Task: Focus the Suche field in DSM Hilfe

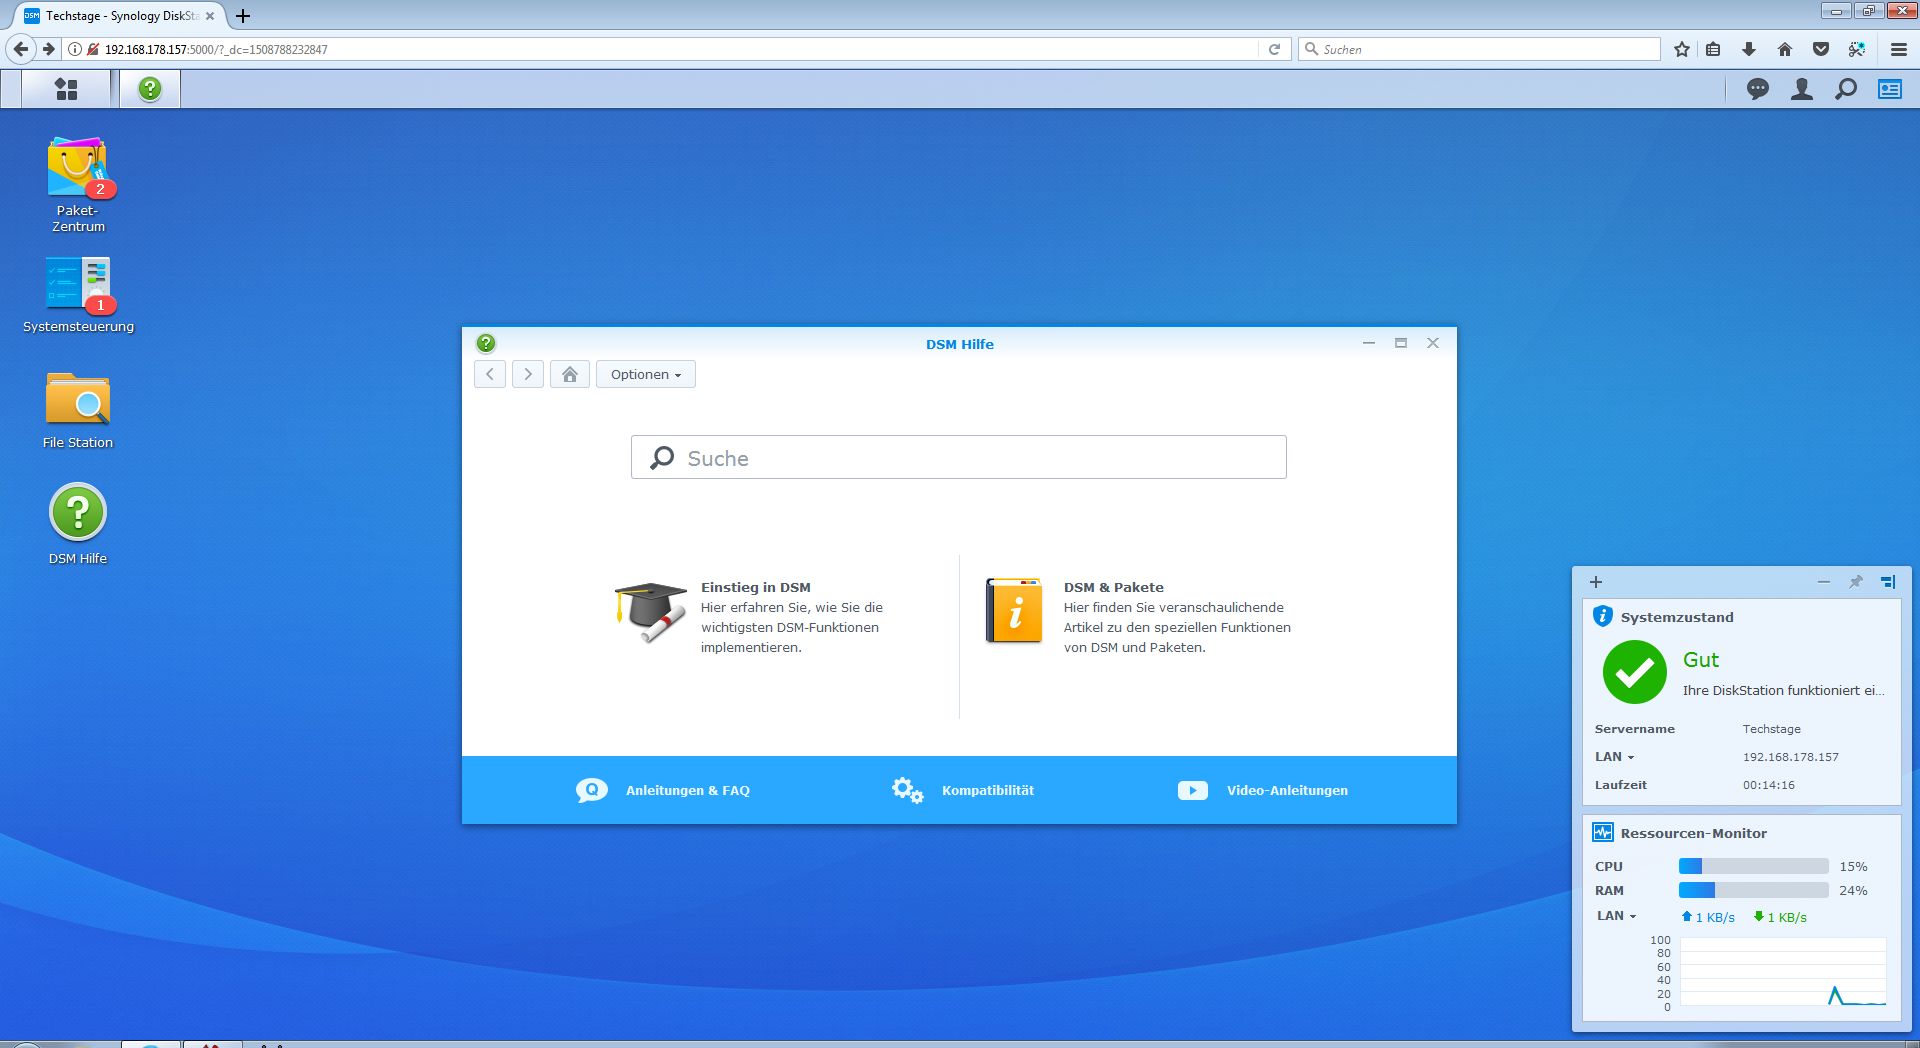Action: coord(959,457)
